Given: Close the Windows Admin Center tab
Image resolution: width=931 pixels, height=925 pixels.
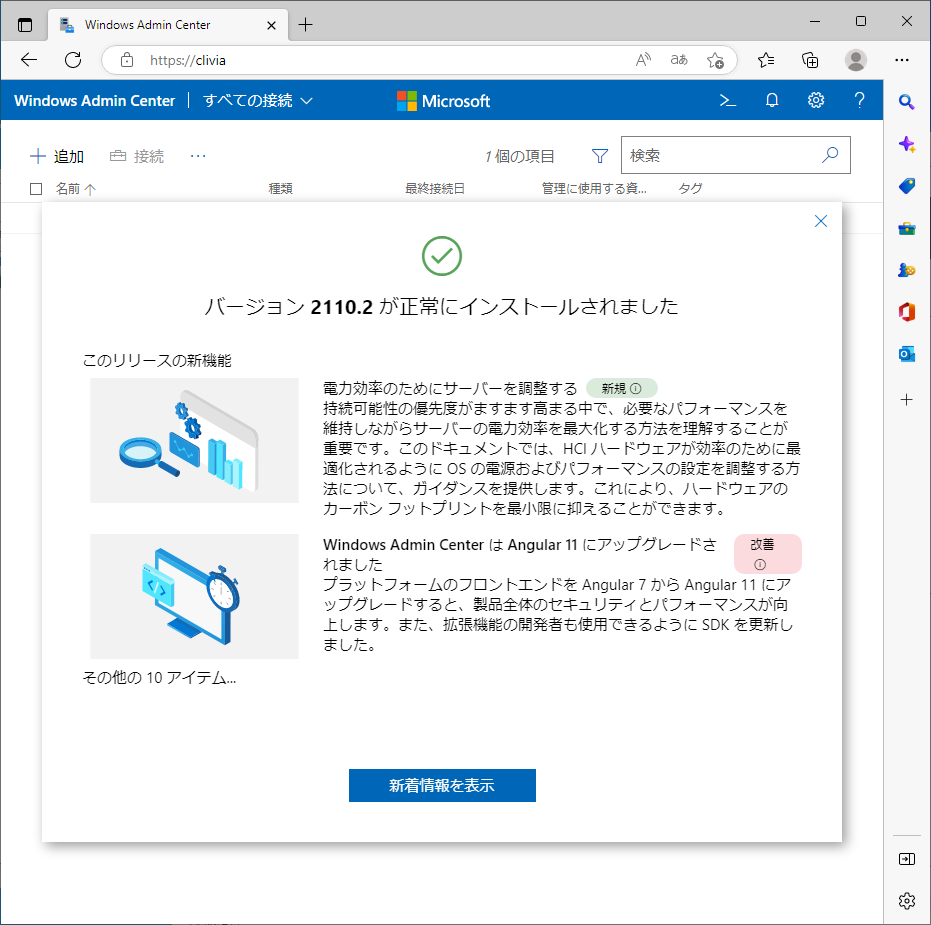Looking at the screenshot, I should pos(271,25).
